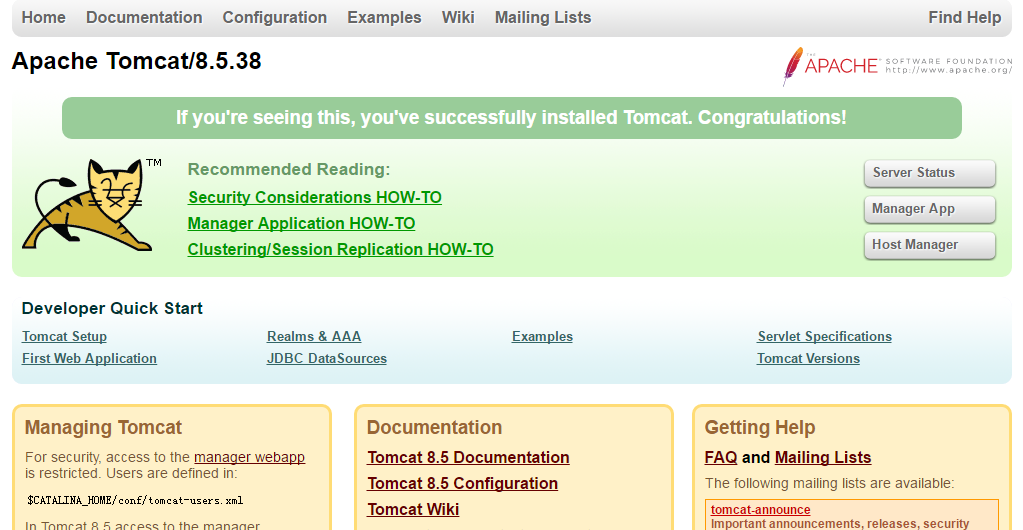Image resolution: width=1023 pixels, height=530 pixels.
Task: Open Security Considerations HOW-TO link
Action: (x=314, y=197)
